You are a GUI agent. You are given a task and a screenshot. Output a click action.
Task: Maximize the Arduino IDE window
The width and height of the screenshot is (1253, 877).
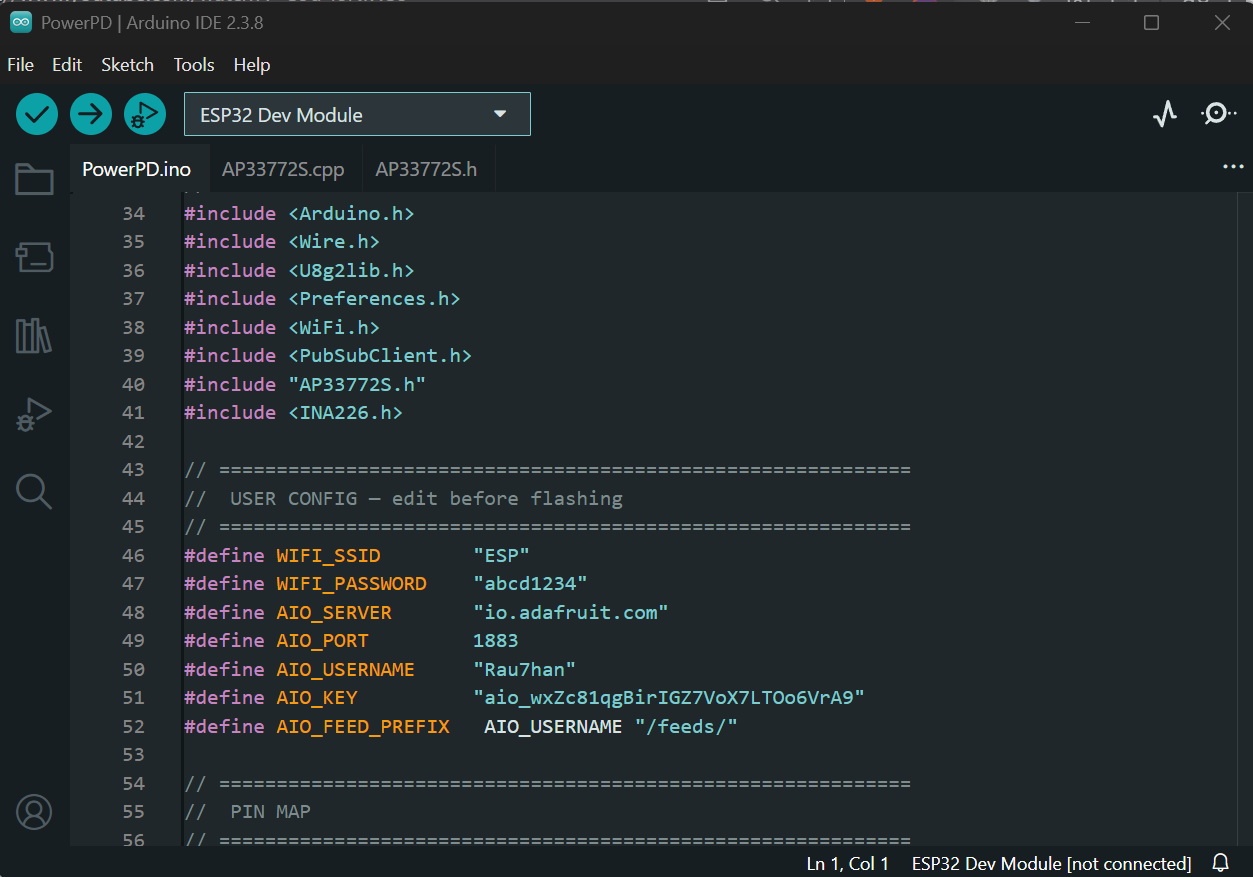[x=1151, y=22]
